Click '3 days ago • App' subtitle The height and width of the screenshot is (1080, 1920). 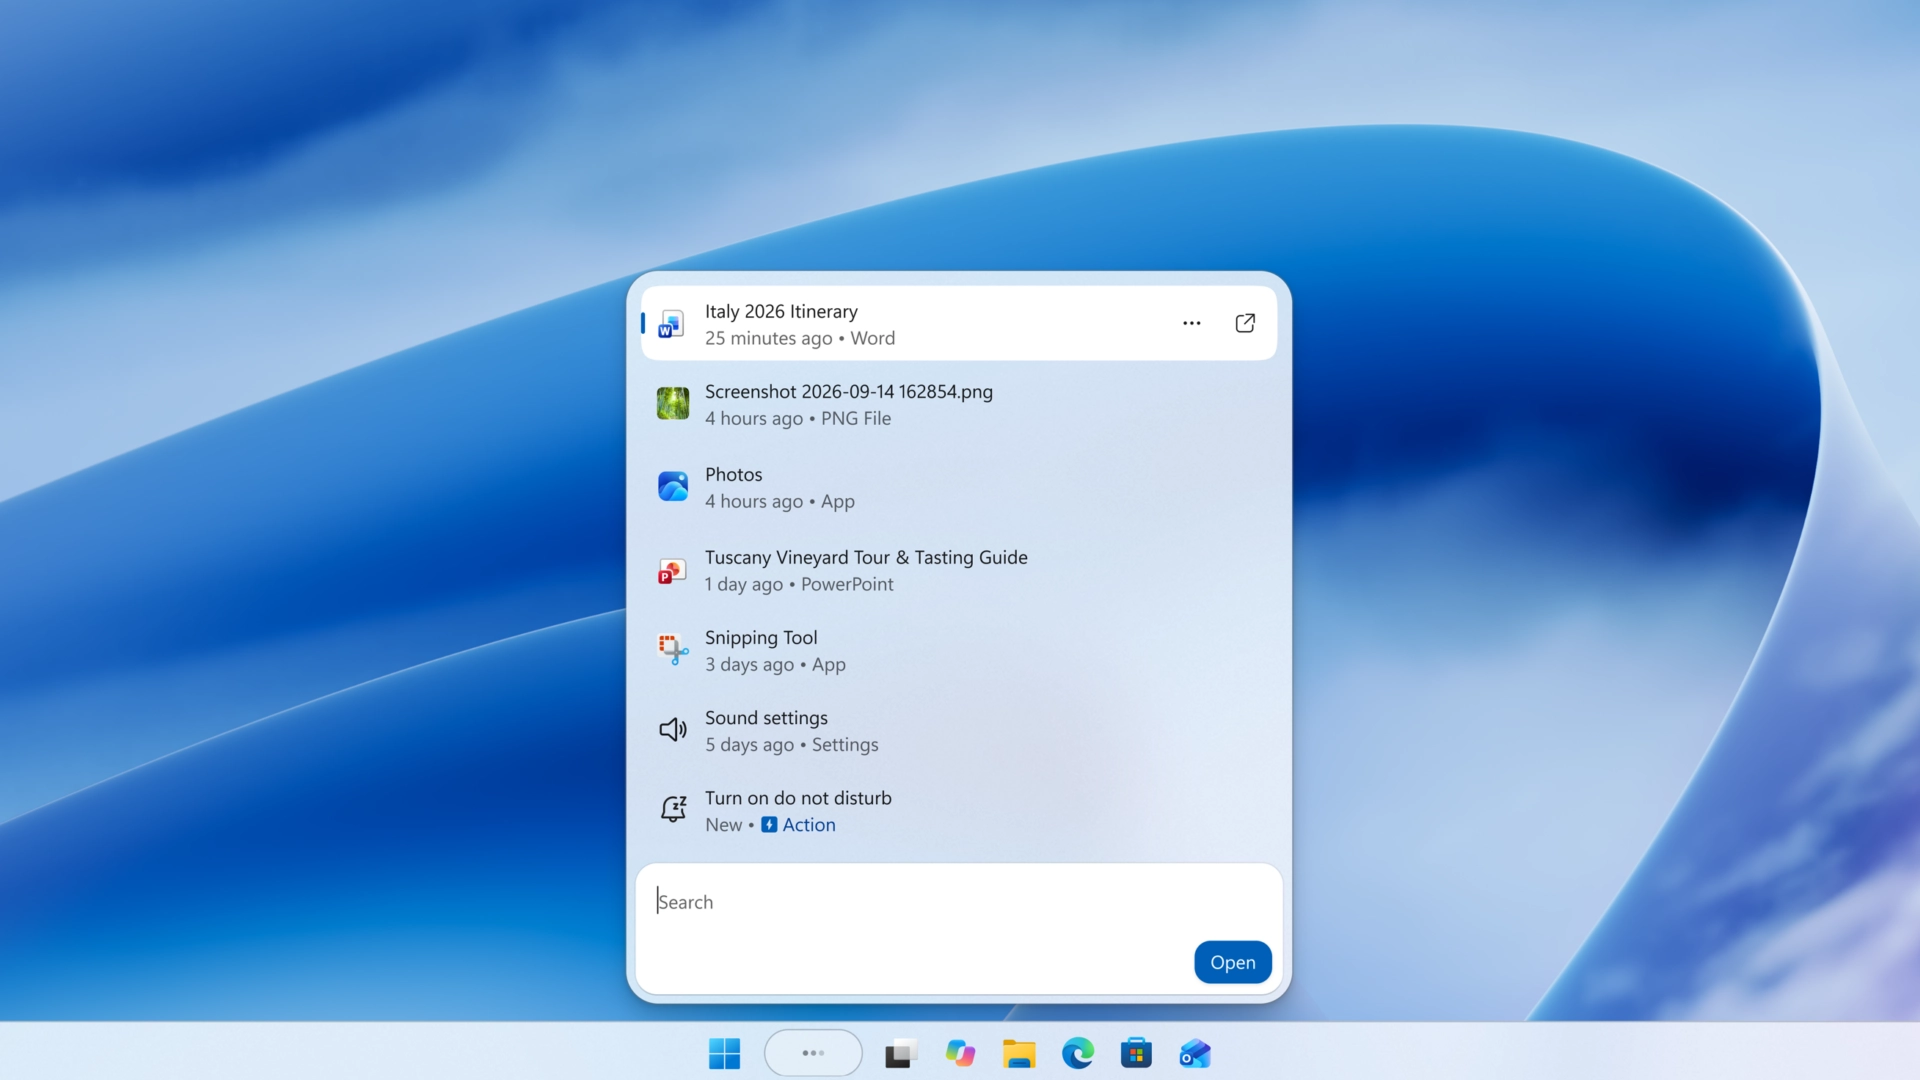(x=775, y=664)
